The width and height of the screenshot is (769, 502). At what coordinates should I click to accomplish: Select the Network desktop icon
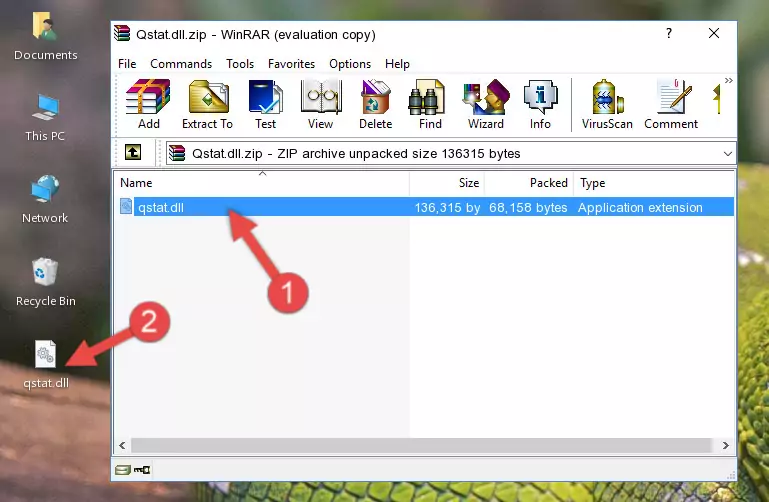45,200
